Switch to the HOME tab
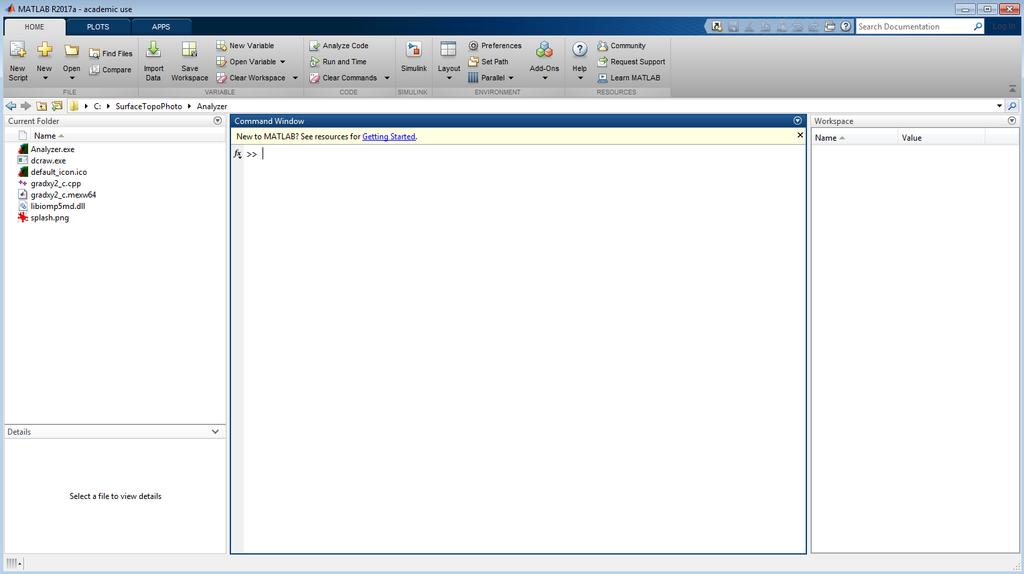This screenshot has width=1024, height=574. (x=35, y=27)
